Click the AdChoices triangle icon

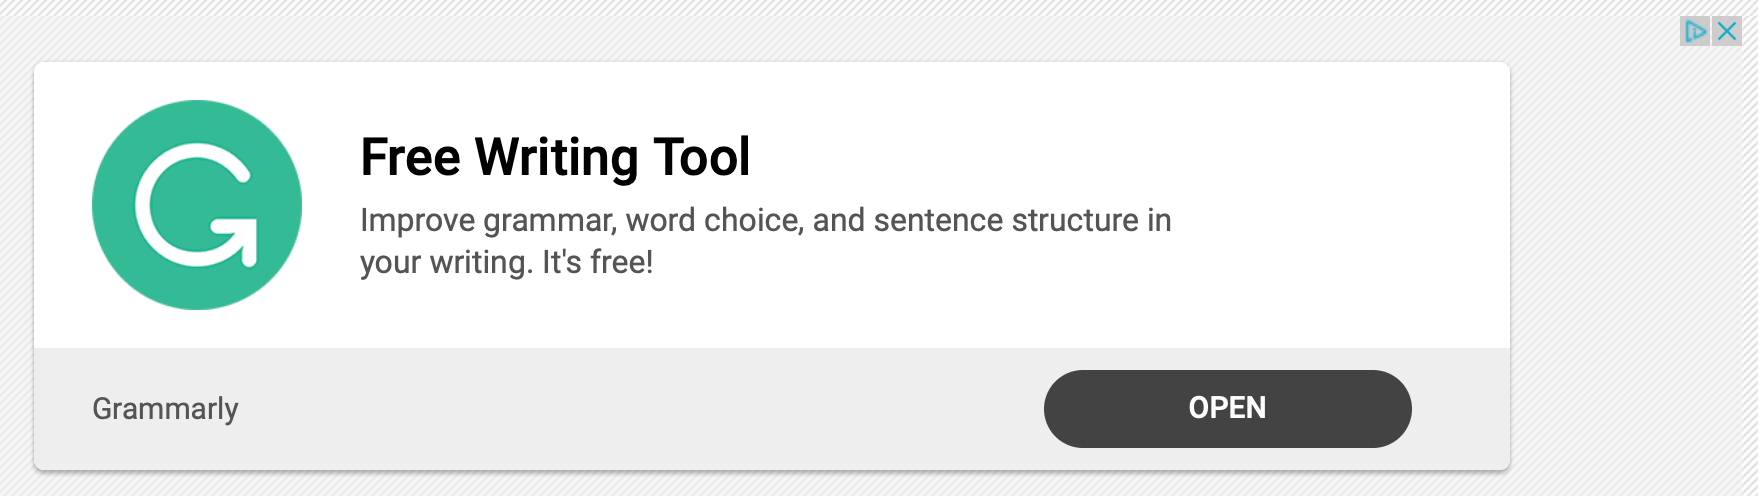click(x=1695, y=31)
